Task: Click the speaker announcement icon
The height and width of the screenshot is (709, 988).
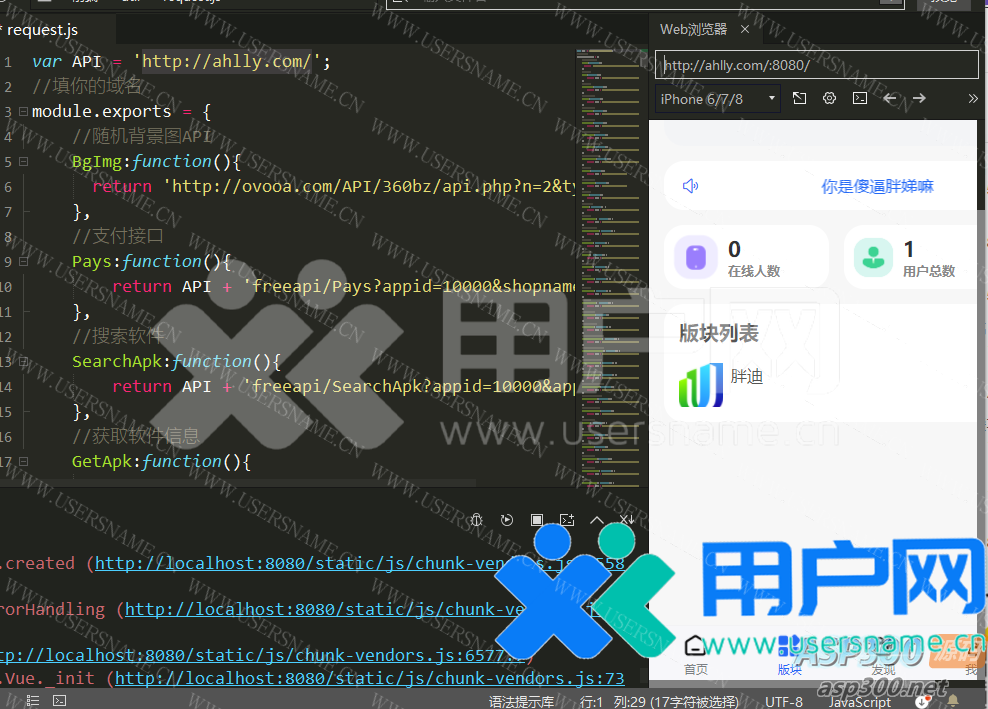Action: click(690, 186)
